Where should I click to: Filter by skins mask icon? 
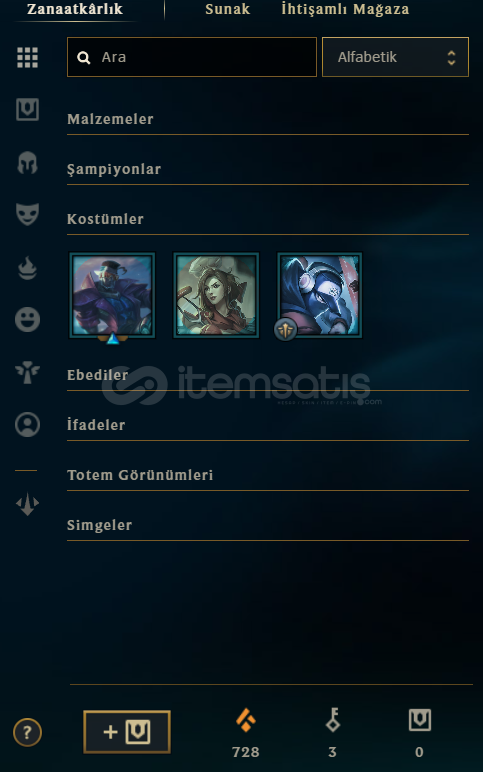pos(28,215)
